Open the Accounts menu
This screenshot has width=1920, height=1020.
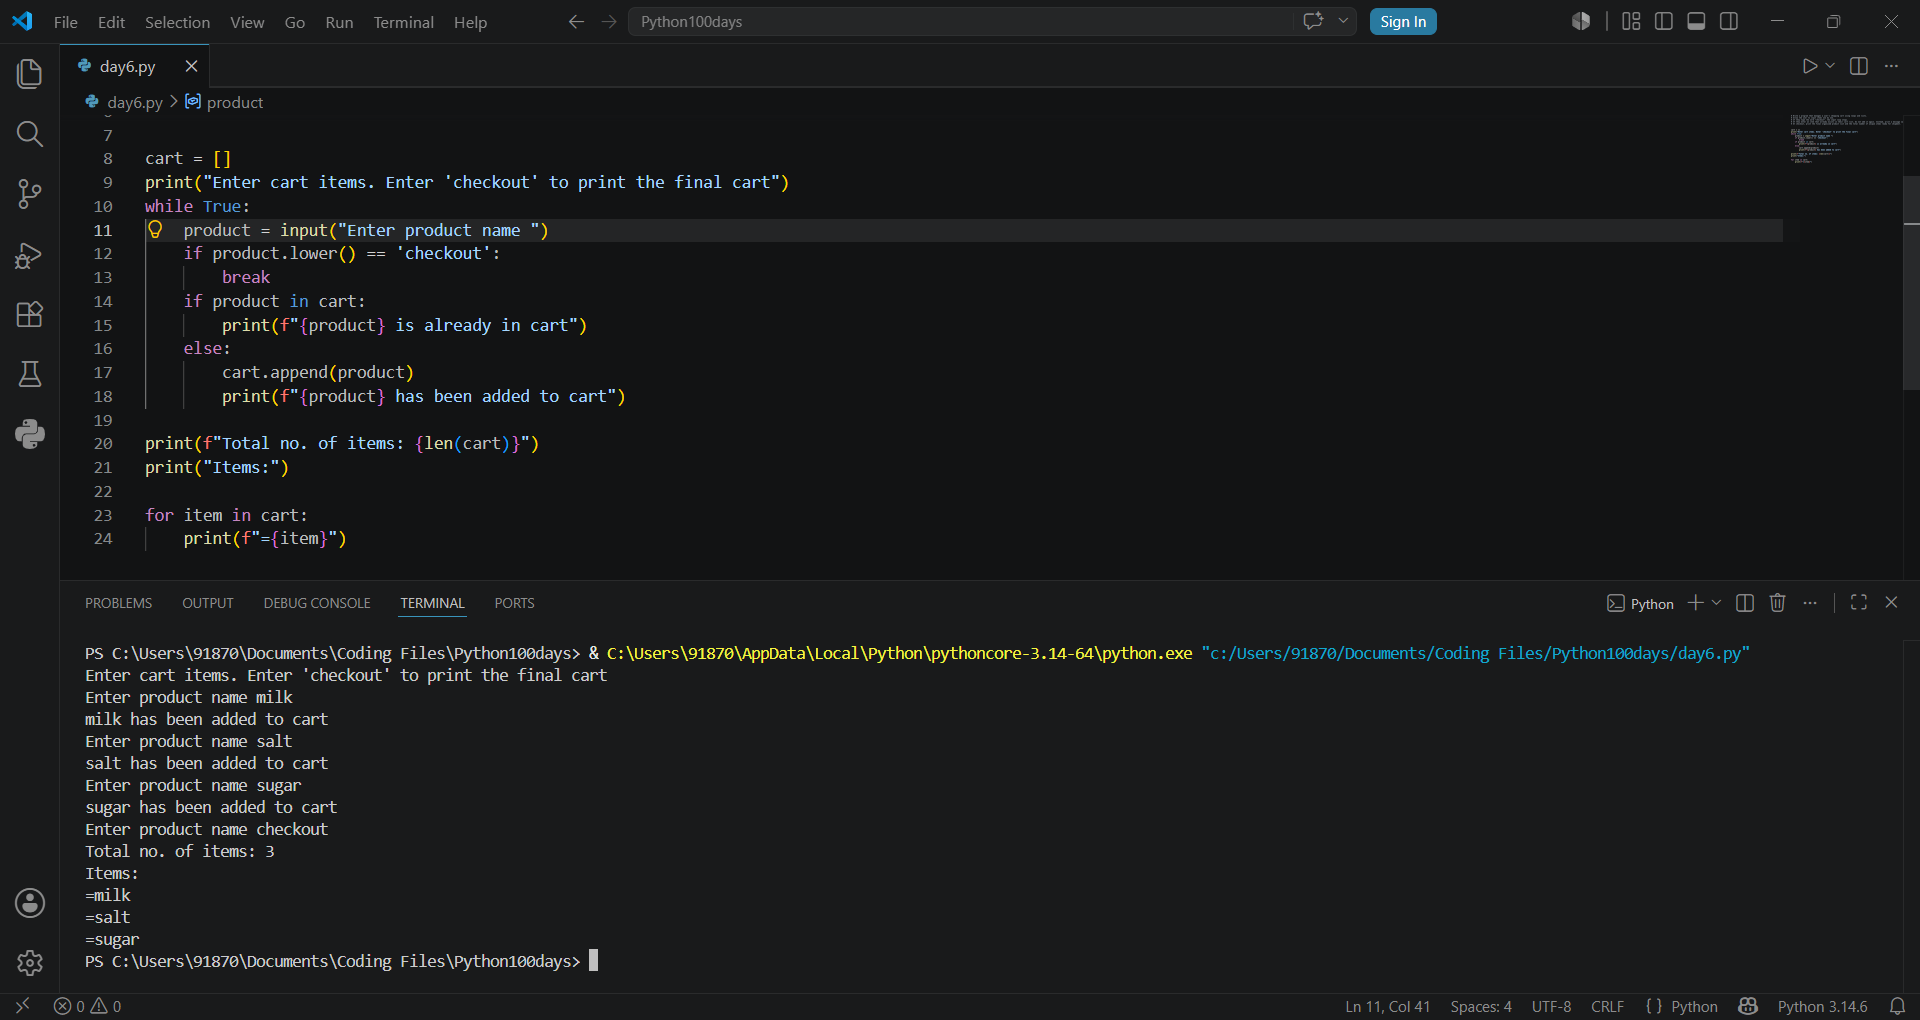[30, 903]
